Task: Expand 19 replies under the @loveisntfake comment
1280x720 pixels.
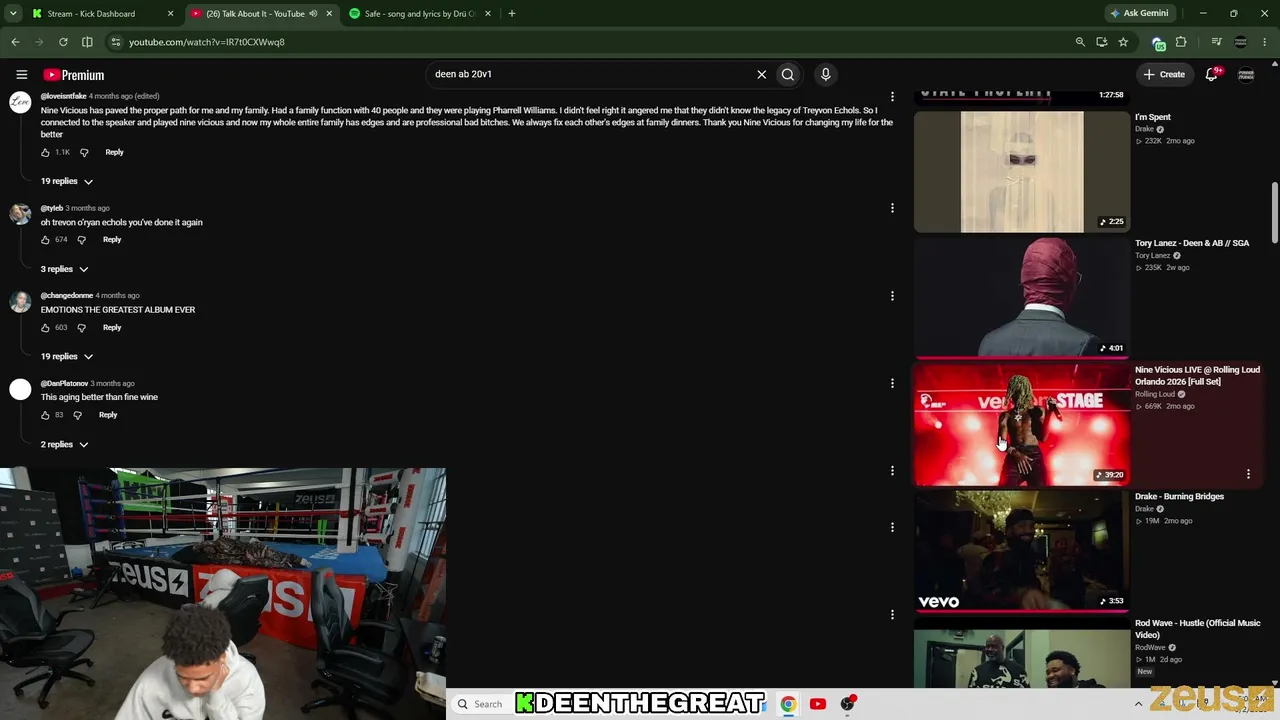Action: point(67,181)
